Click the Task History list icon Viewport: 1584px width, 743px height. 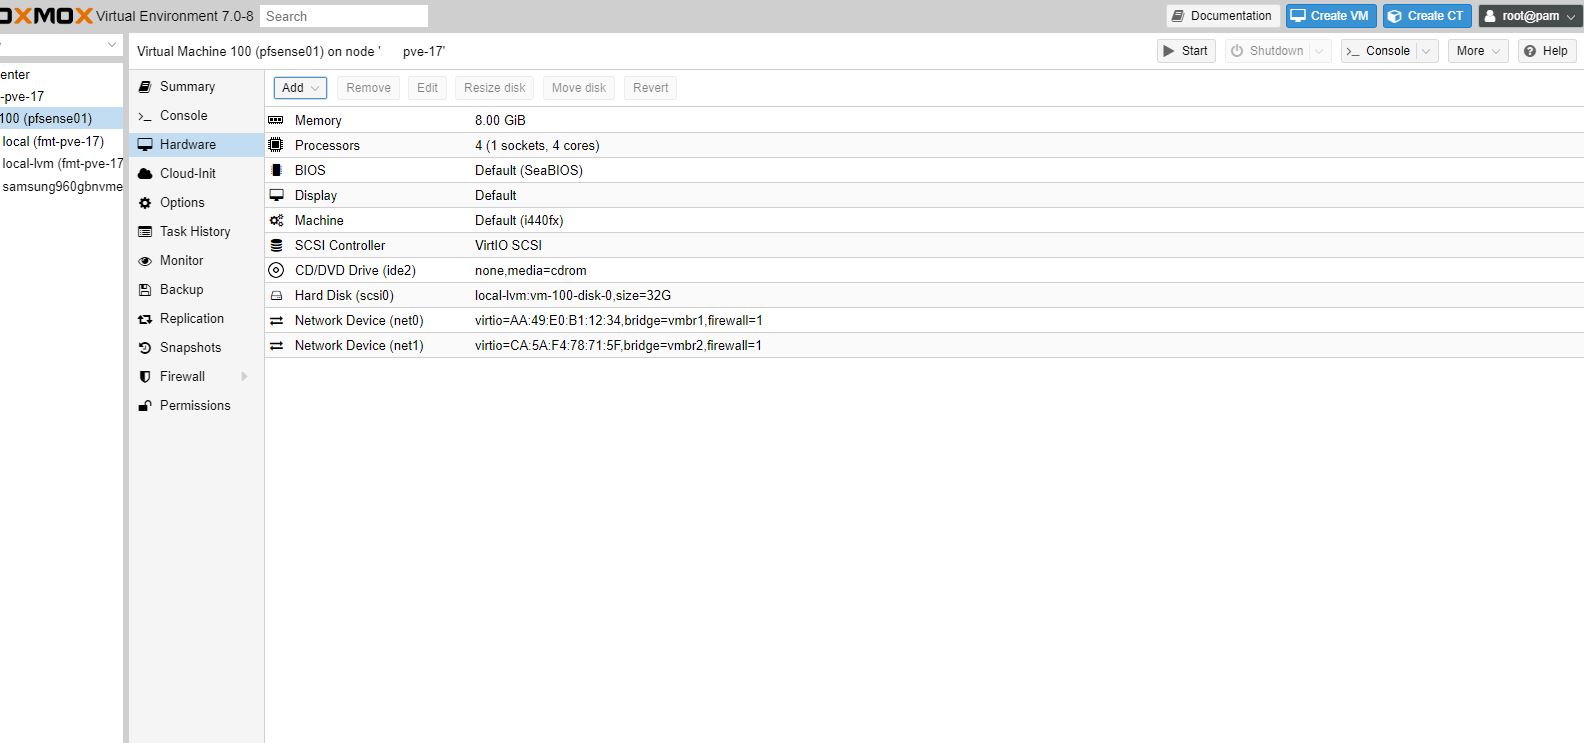pos(145,232)
